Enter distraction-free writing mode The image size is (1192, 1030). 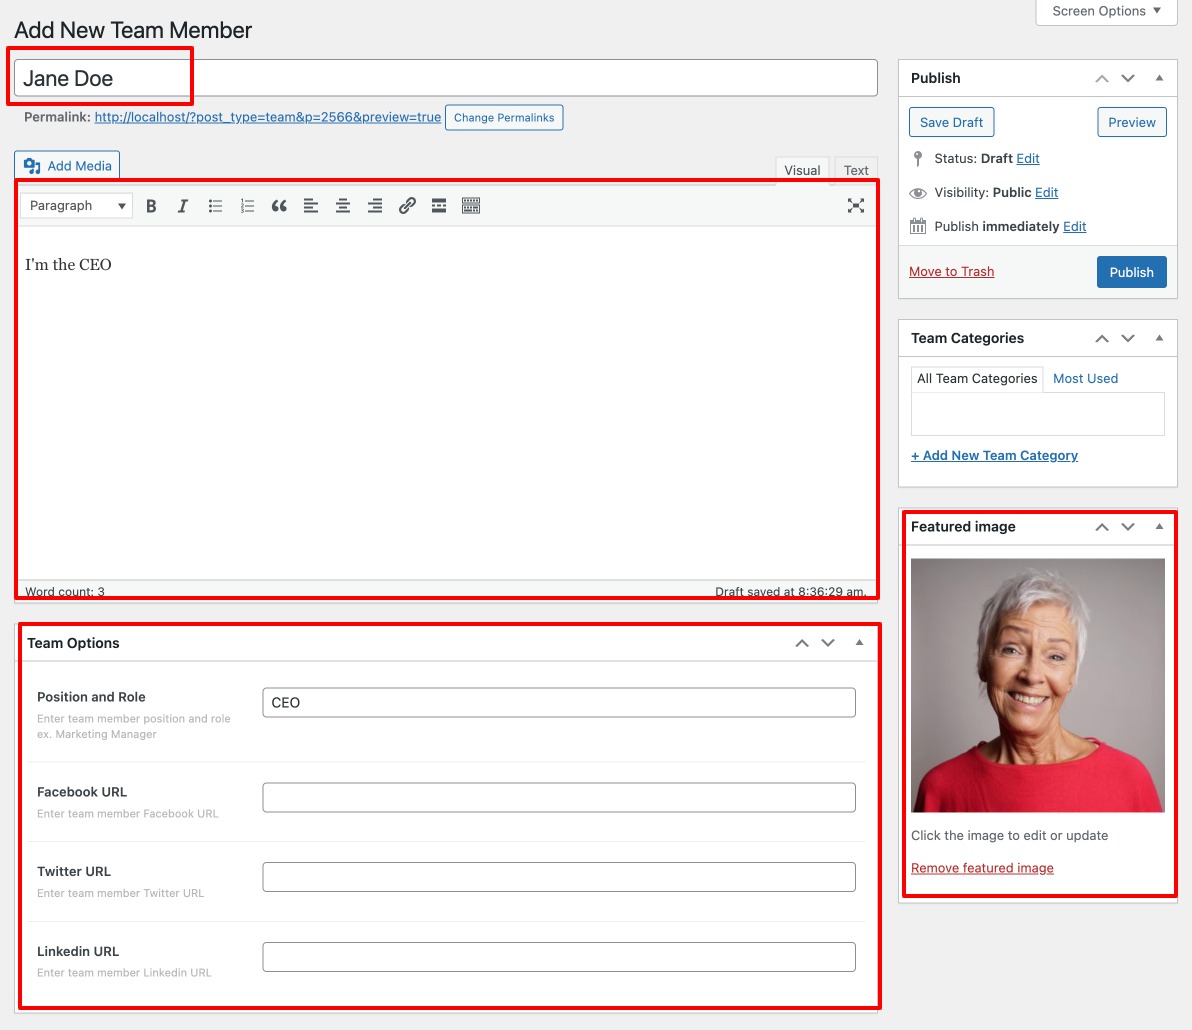pyautogui.click(x=856, y=206)
